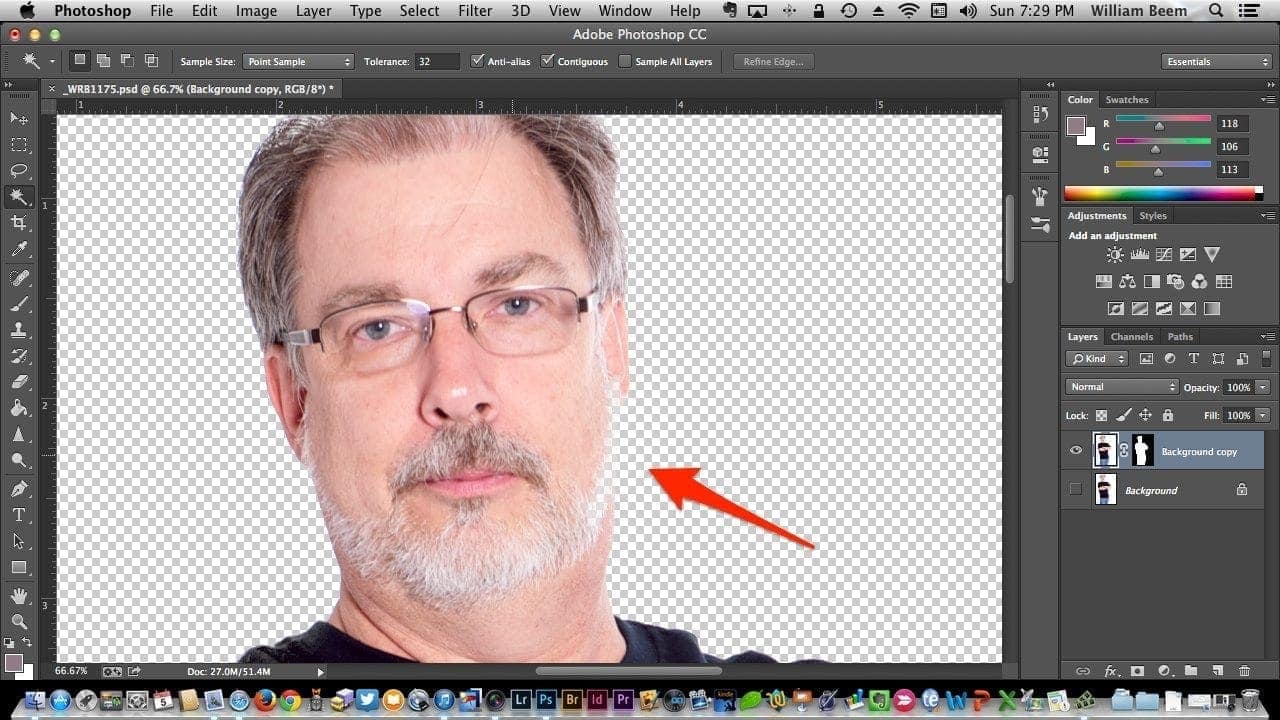Image resolution: width=1280 pixels, height=720 pixels.
Task: Select the Brush tool
Action: pos(19,303)
